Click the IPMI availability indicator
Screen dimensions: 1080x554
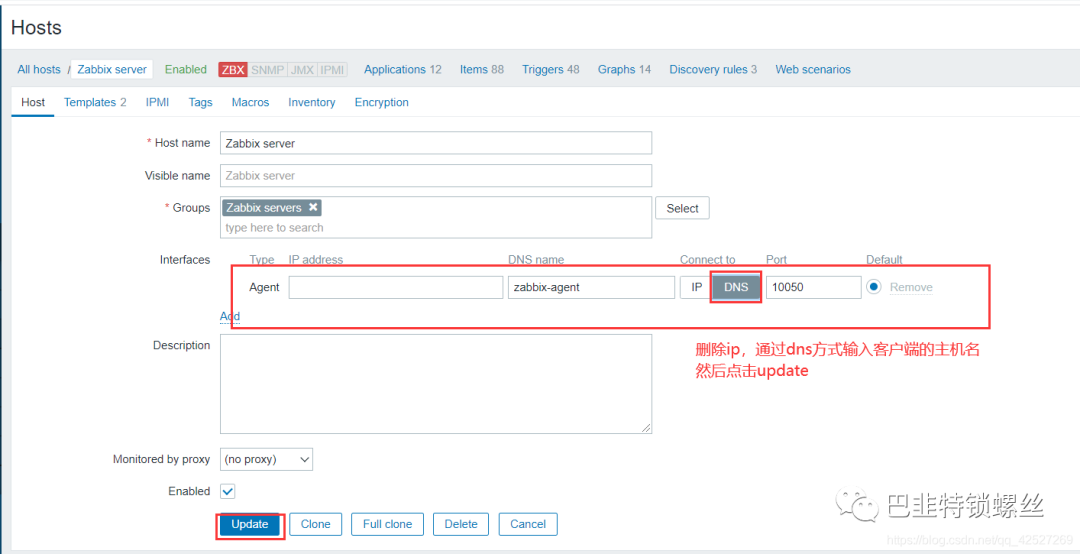[x=332, y=70]
